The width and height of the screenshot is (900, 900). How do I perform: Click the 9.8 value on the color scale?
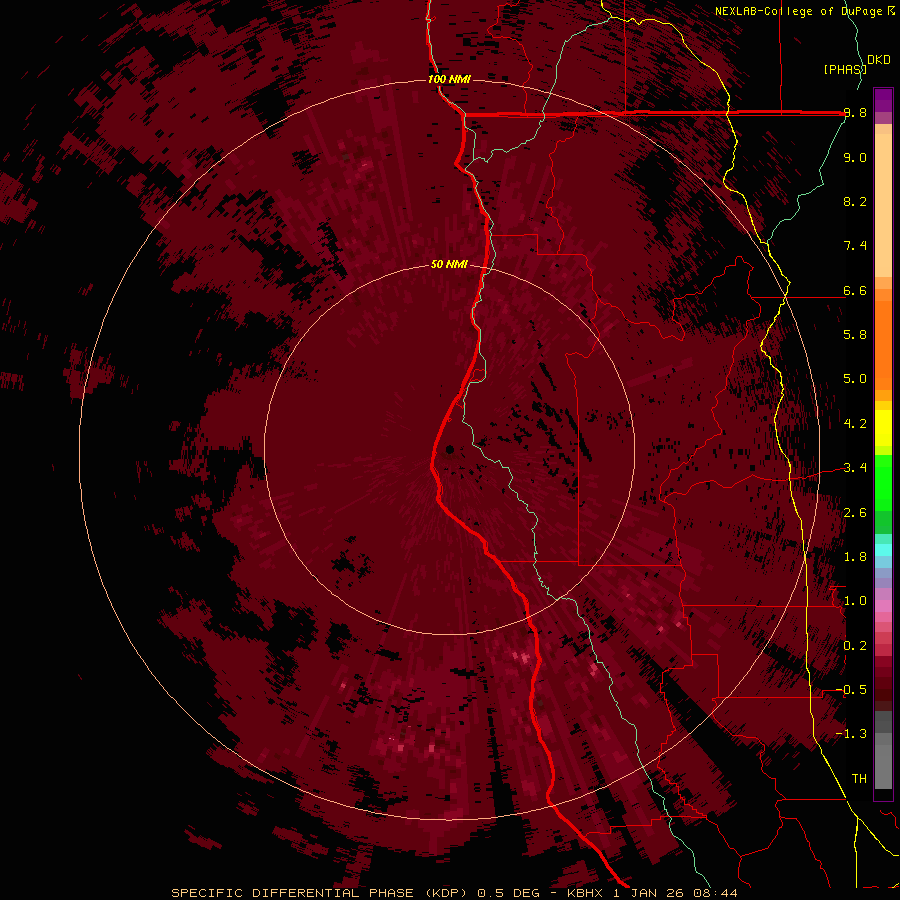pyautogui.click(x=855, y=113)
